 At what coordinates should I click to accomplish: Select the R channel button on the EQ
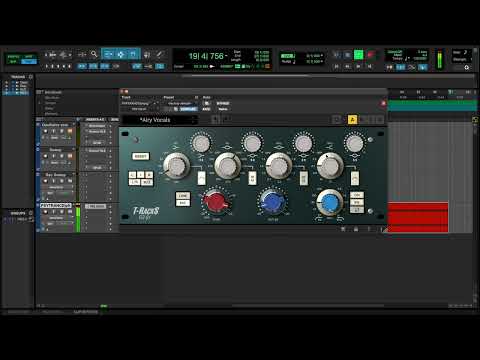click(149, 175)
